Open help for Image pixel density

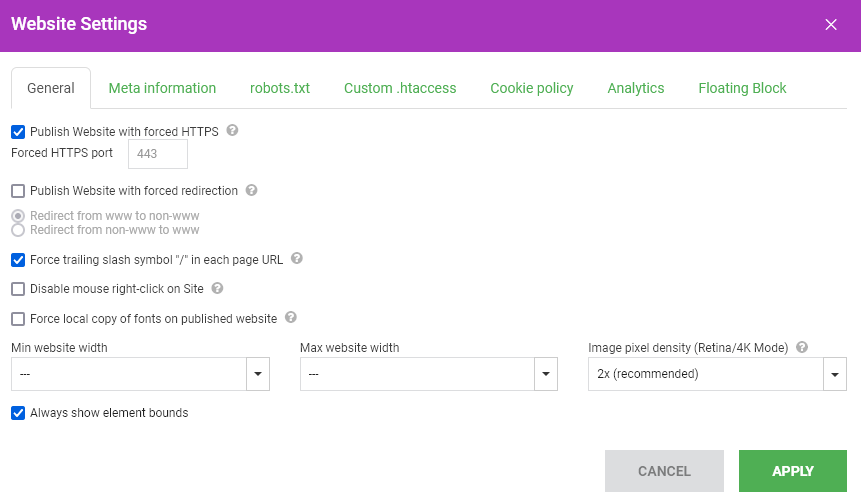(802, 347)
